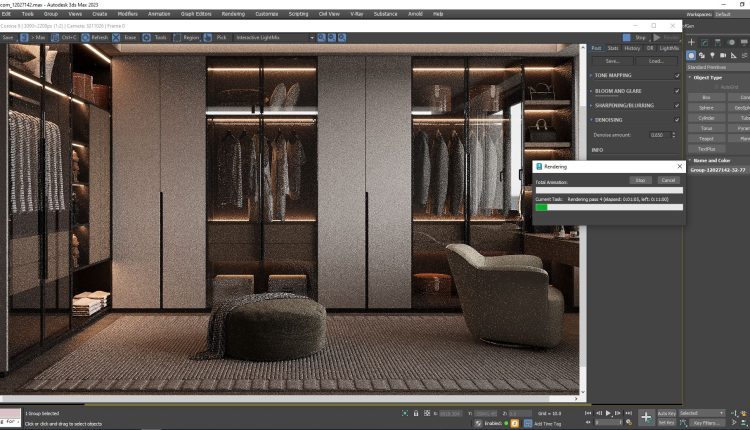This screenshot has height=430, width=750.
Task: Expand the Sharpening/Blurring section
Action: (591, 105)
